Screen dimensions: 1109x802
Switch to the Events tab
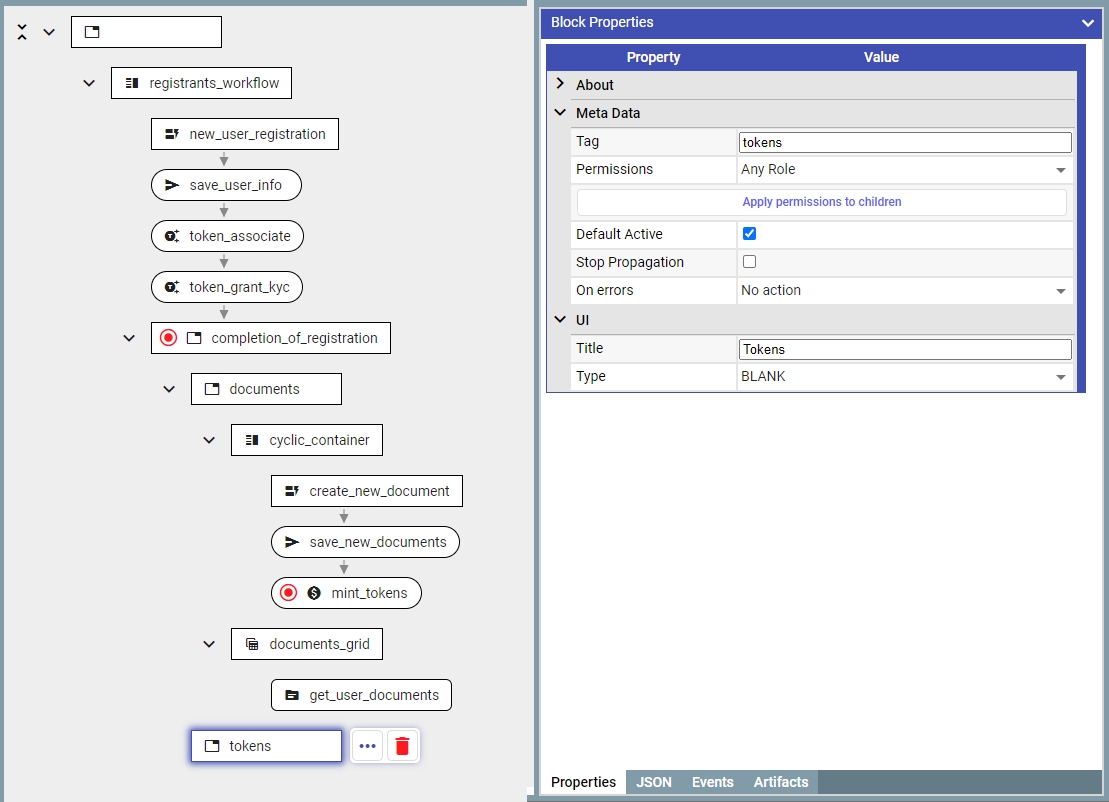(x=713, y=782)
